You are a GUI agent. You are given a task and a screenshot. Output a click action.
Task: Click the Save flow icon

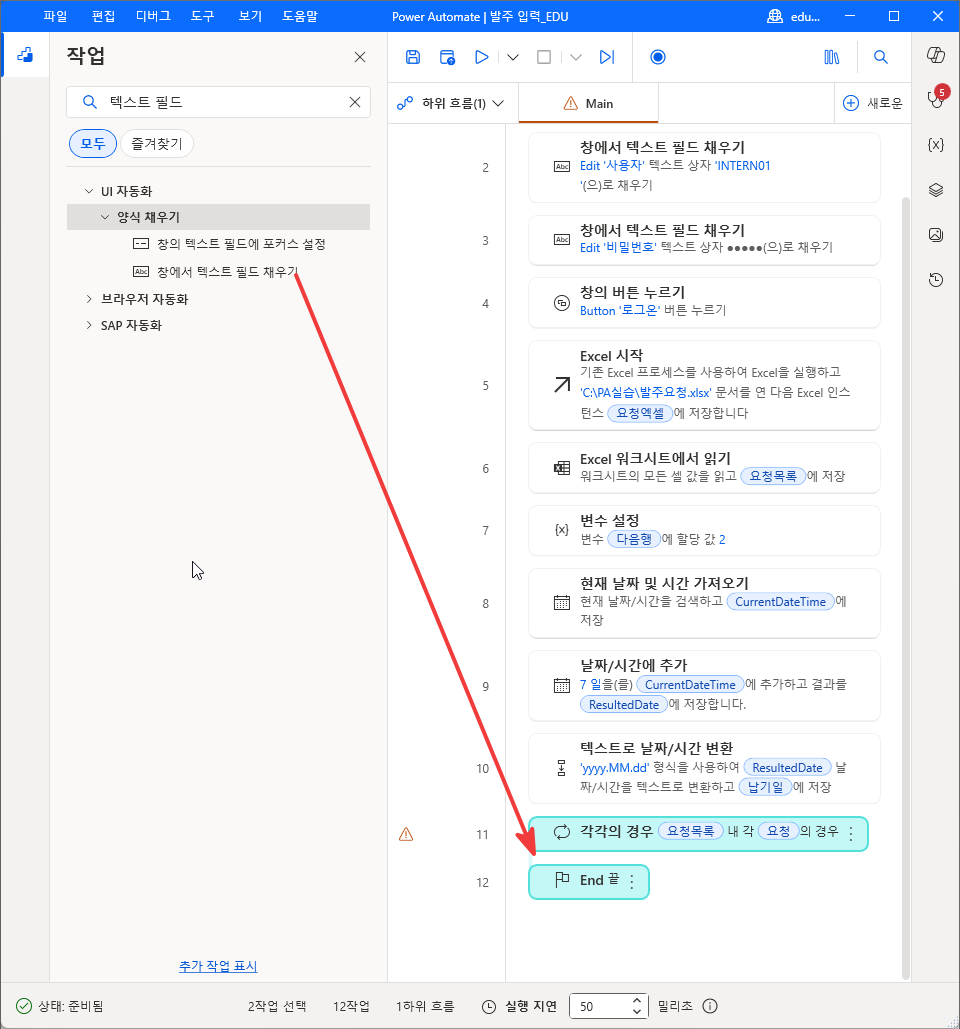(x=413, y=57)
